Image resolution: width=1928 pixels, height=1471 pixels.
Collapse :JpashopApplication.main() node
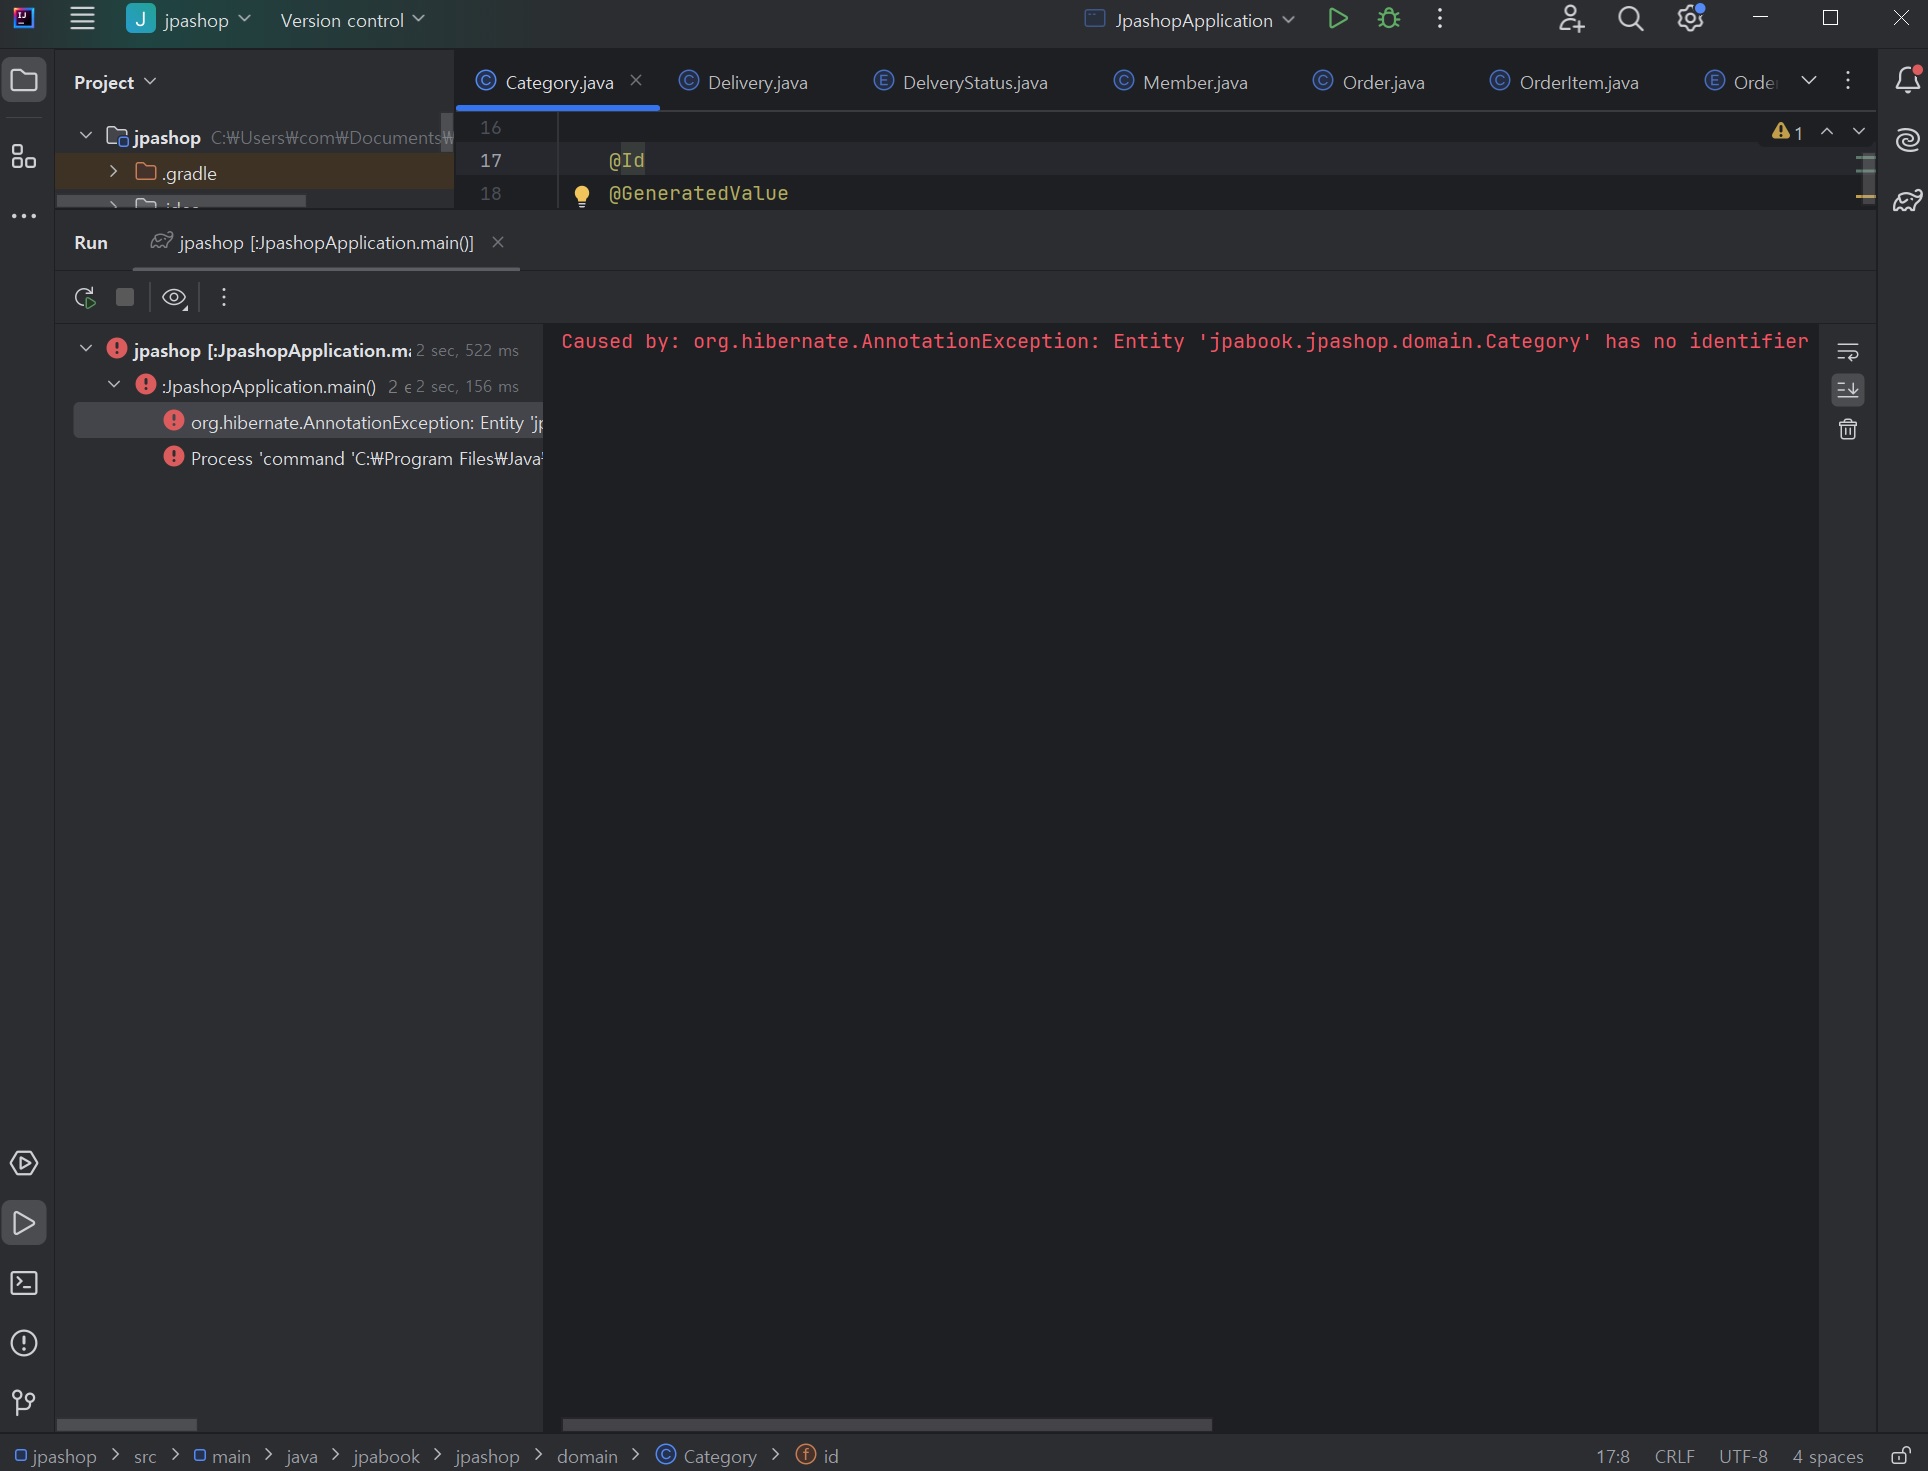[x=114, y=384]
